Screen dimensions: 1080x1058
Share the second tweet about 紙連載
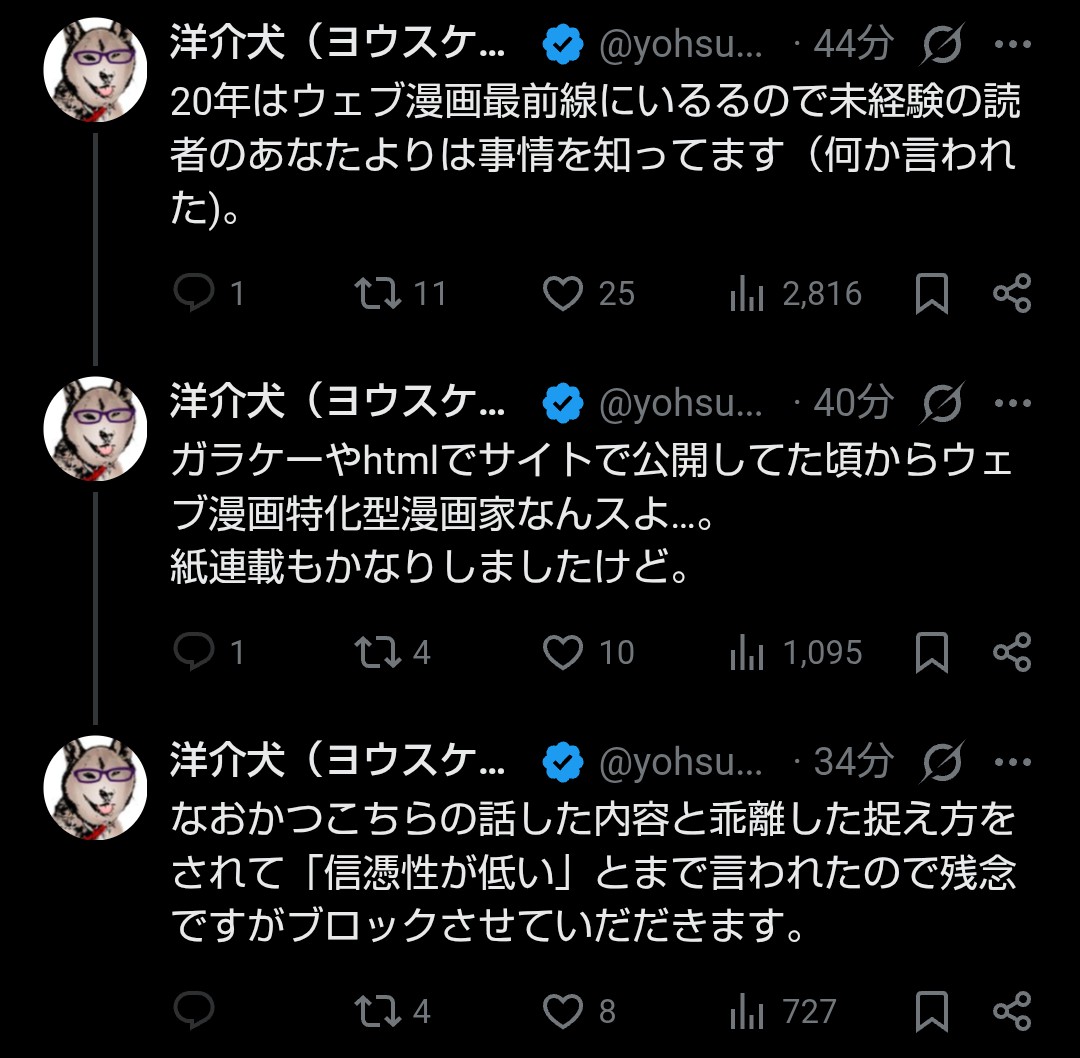(x=1011, y=653)
